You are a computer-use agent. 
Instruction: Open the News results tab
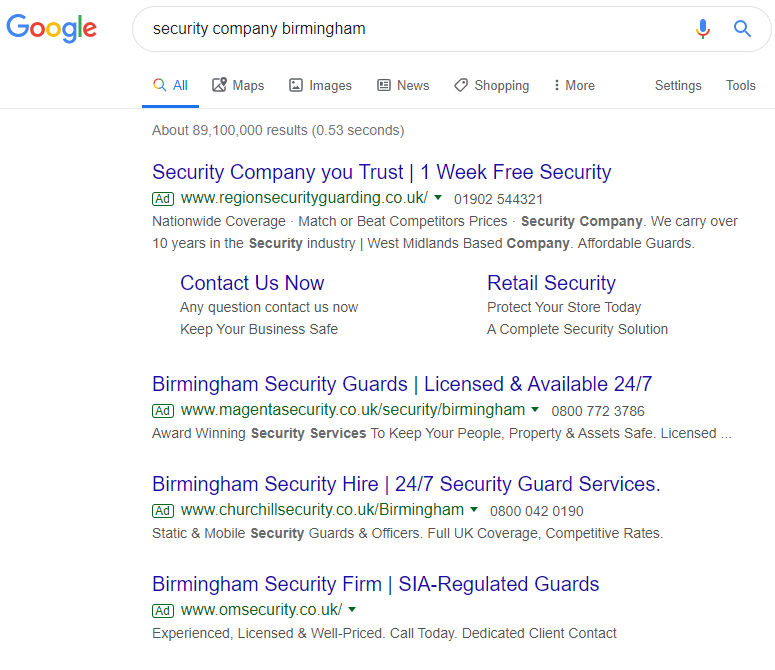(x=403, y=86)
